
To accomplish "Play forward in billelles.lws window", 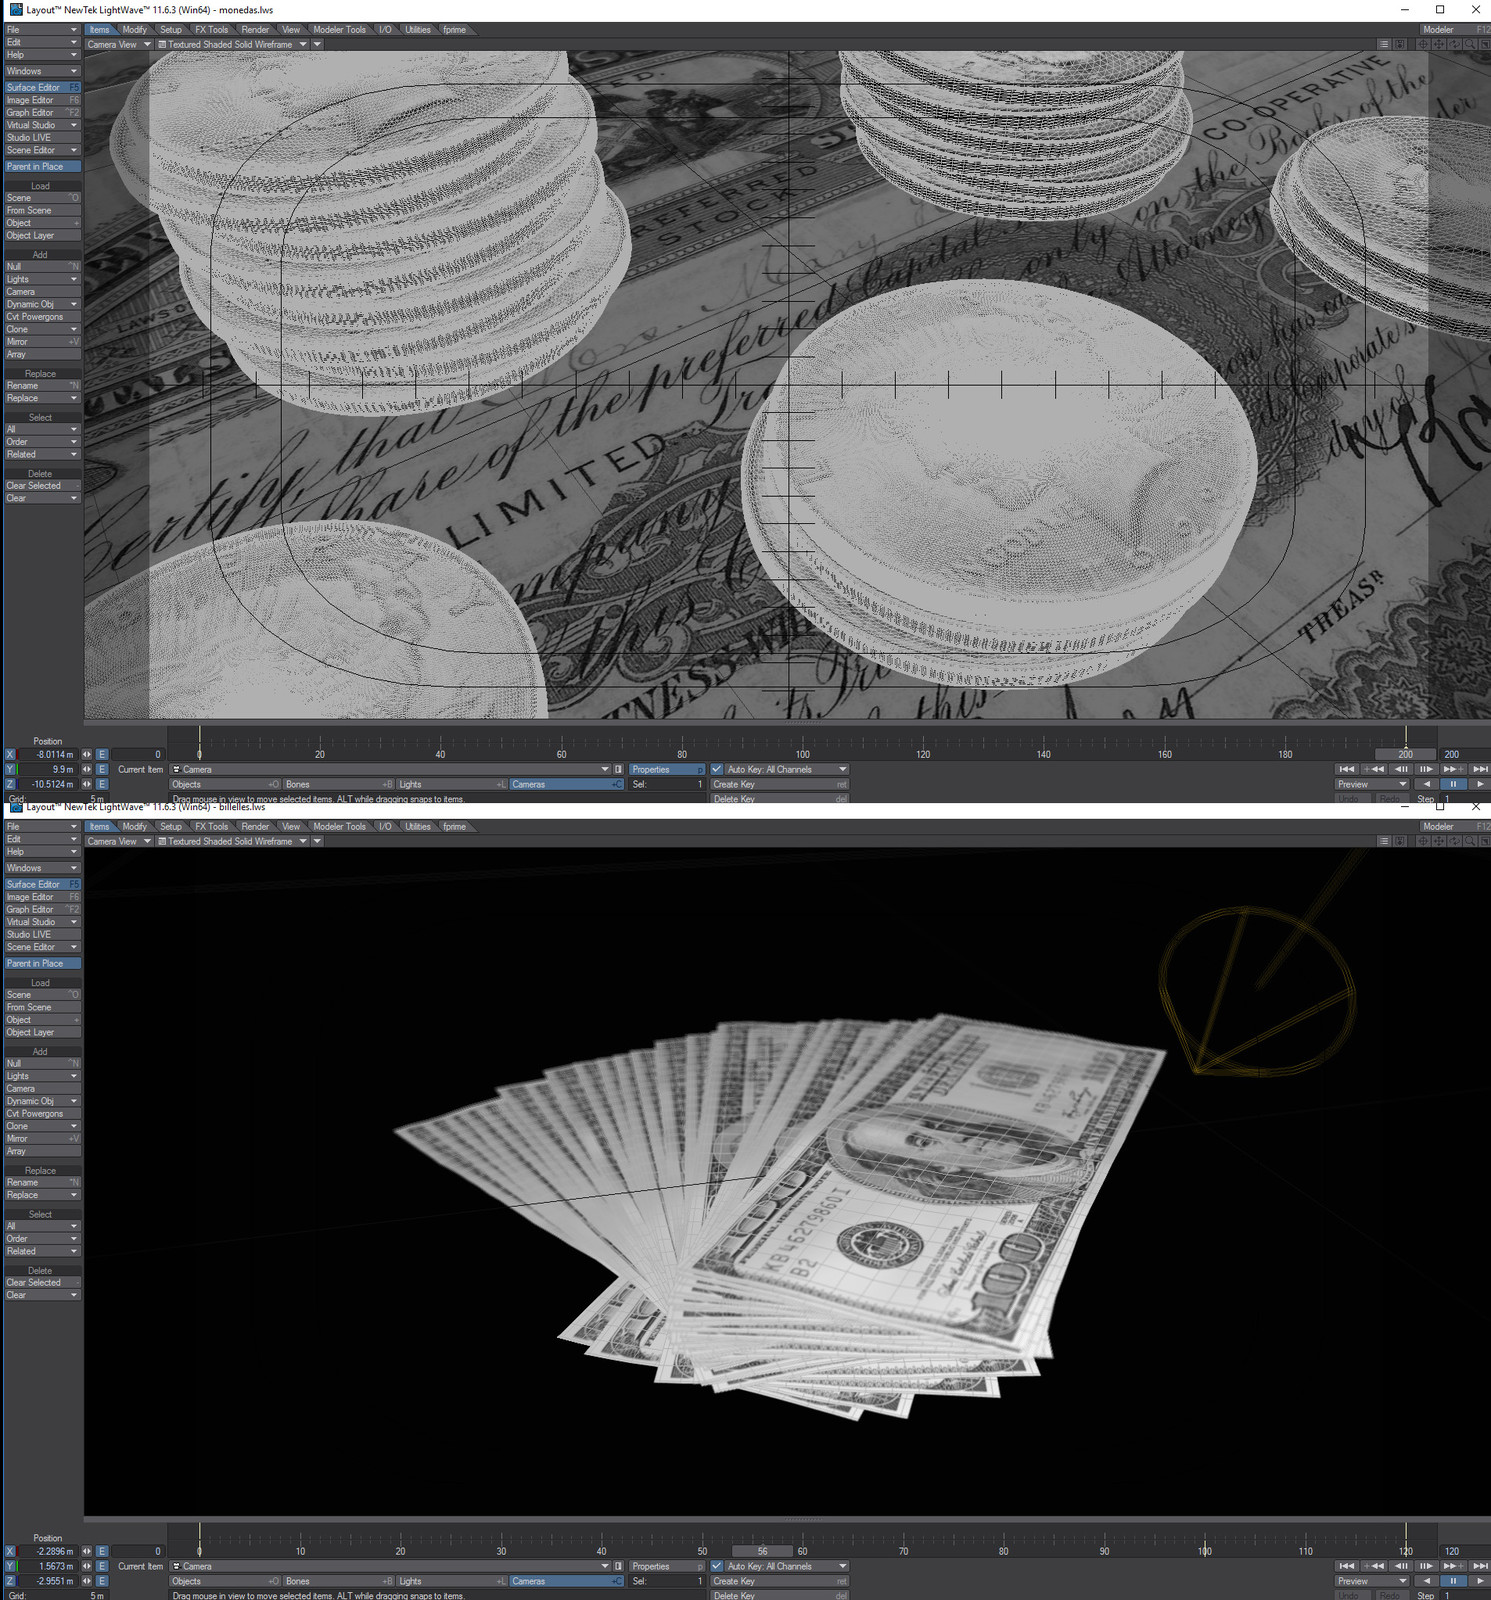I will click(1480, 1581).
